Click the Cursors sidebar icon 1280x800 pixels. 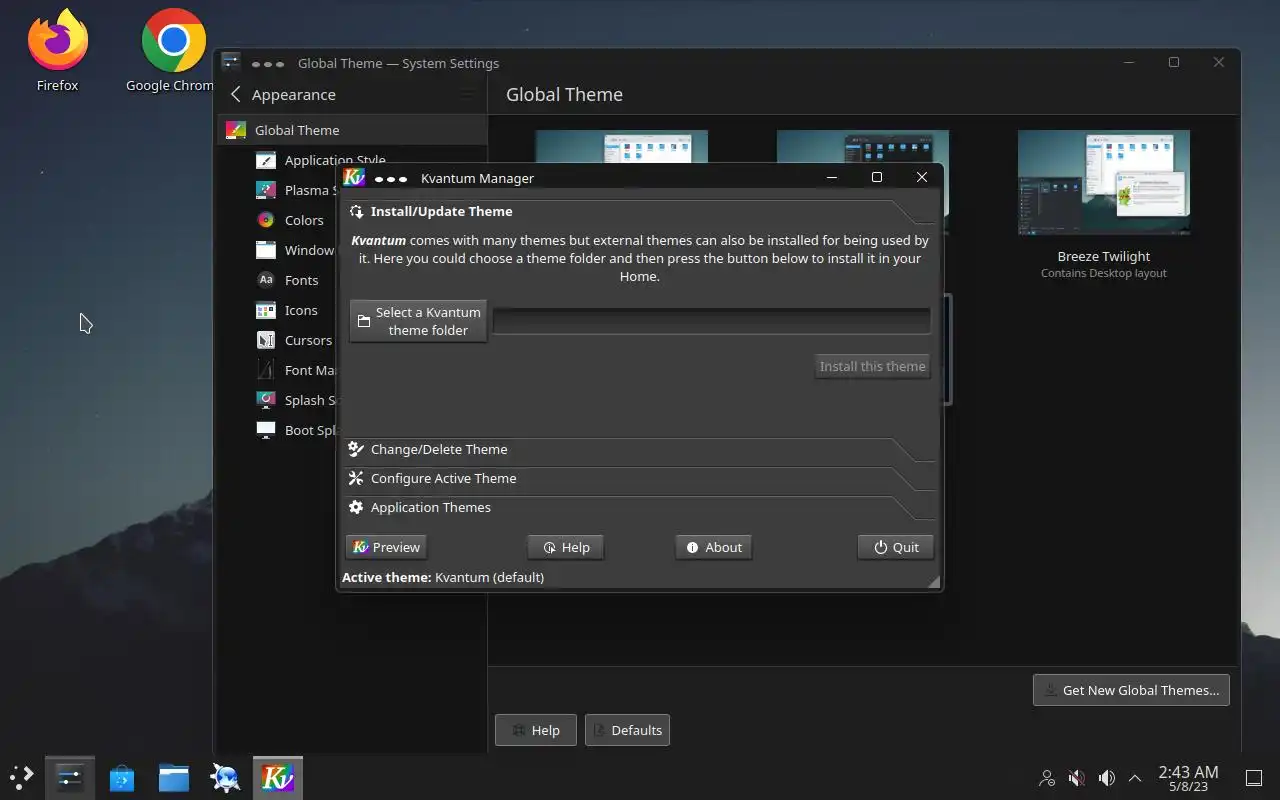coord(265,340)
